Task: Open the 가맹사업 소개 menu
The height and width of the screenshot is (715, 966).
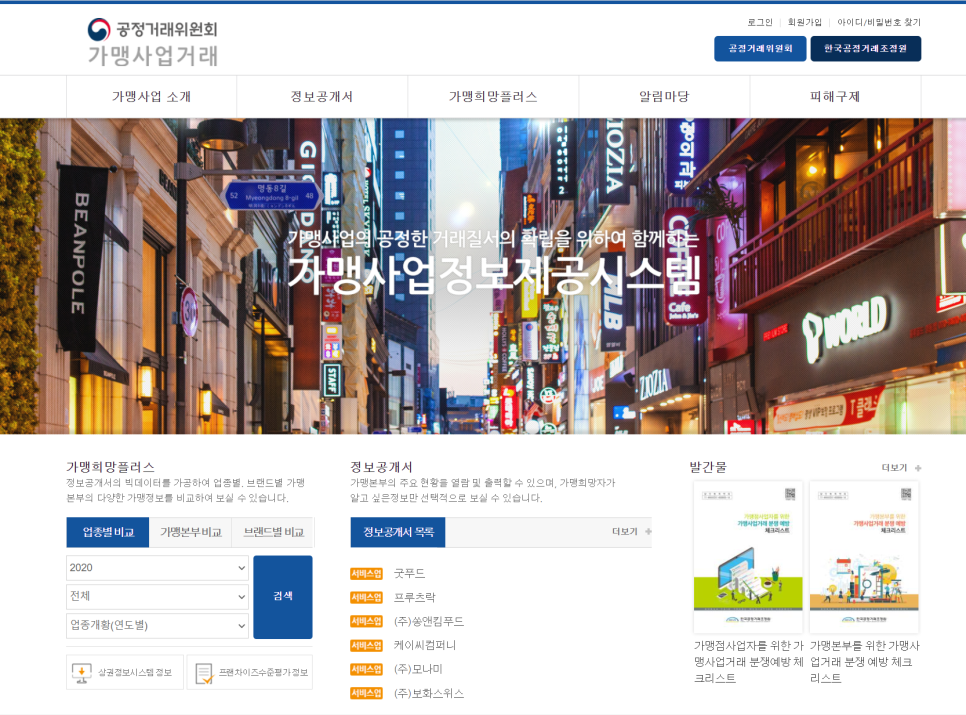Action: 152,97
